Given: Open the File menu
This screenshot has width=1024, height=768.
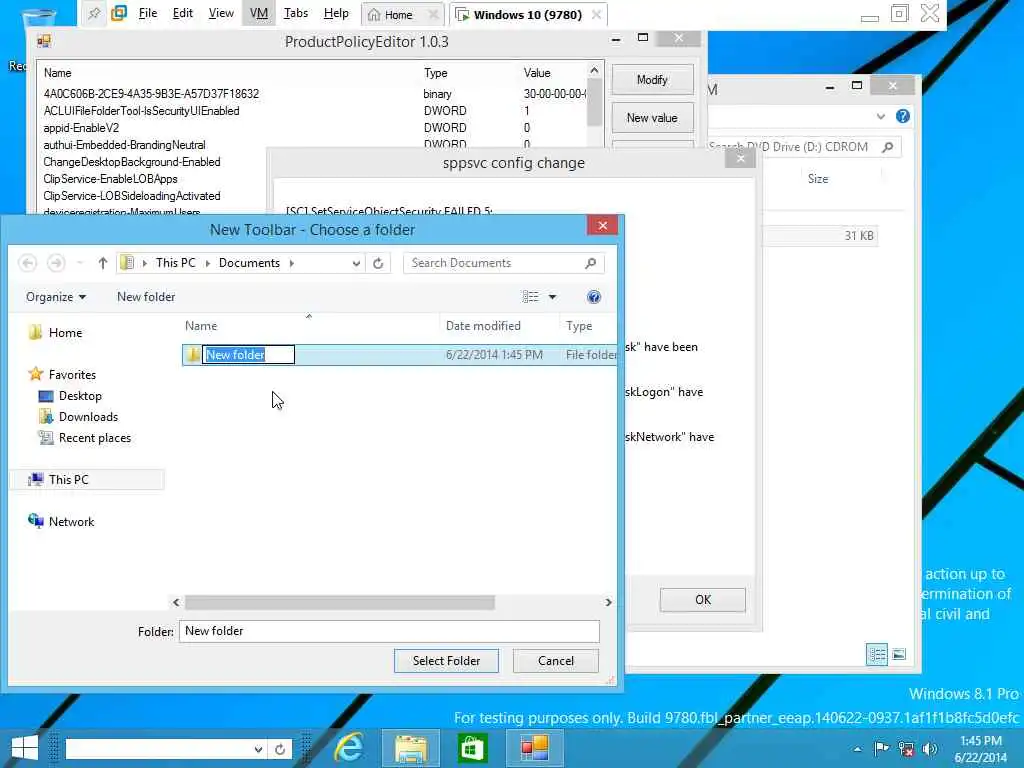Looking at the screenshot, I should 148,13.
